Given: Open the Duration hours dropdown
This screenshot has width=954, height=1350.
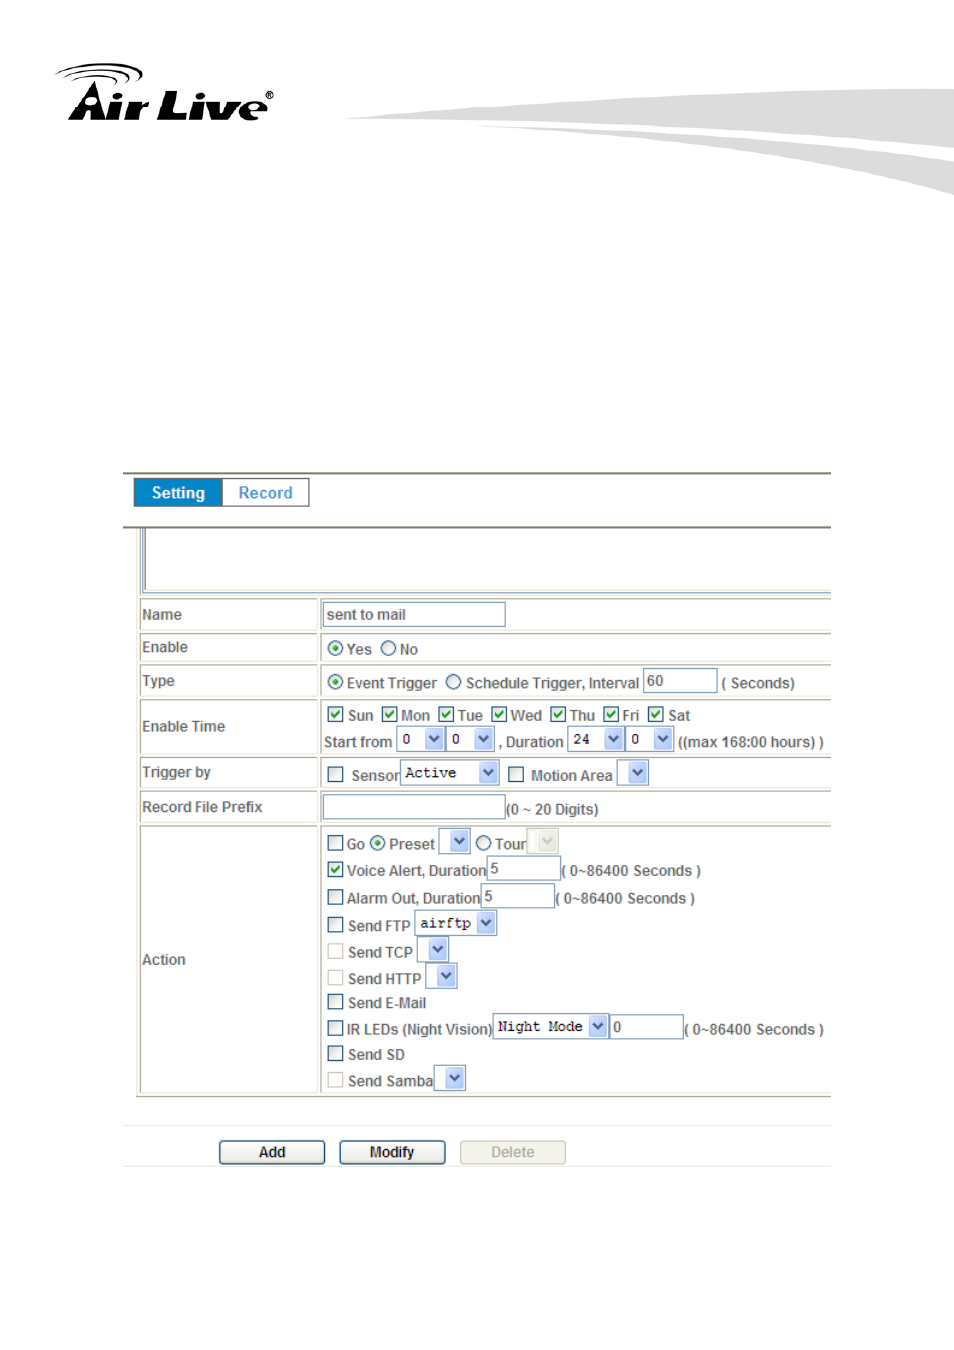Looking at the screenshot, I should click(596, 739).
